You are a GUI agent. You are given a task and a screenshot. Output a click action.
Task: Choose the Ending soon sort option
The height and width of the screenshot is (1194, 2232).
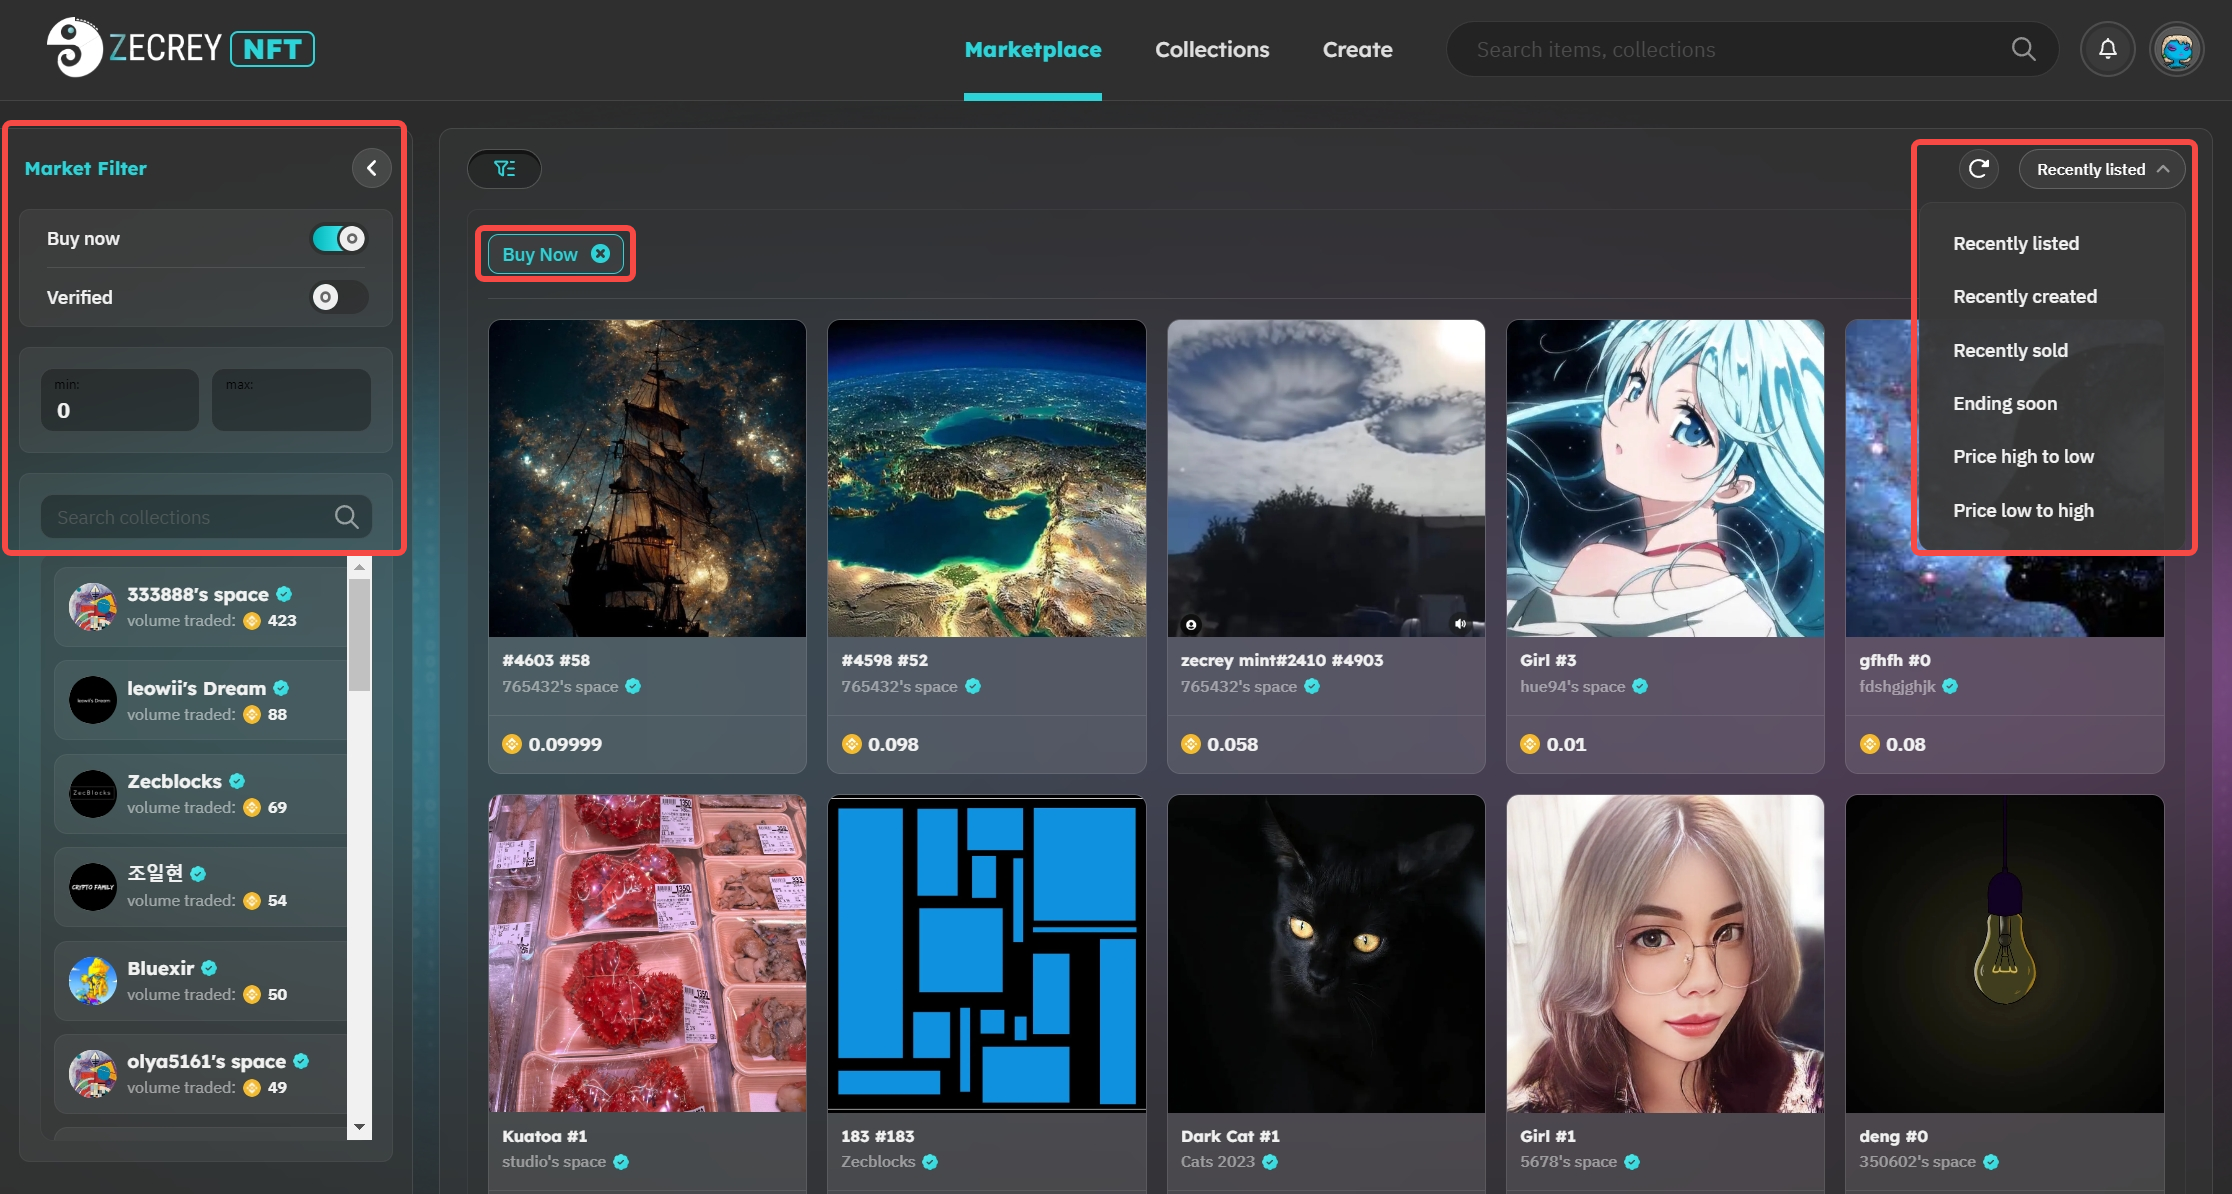2005,404
